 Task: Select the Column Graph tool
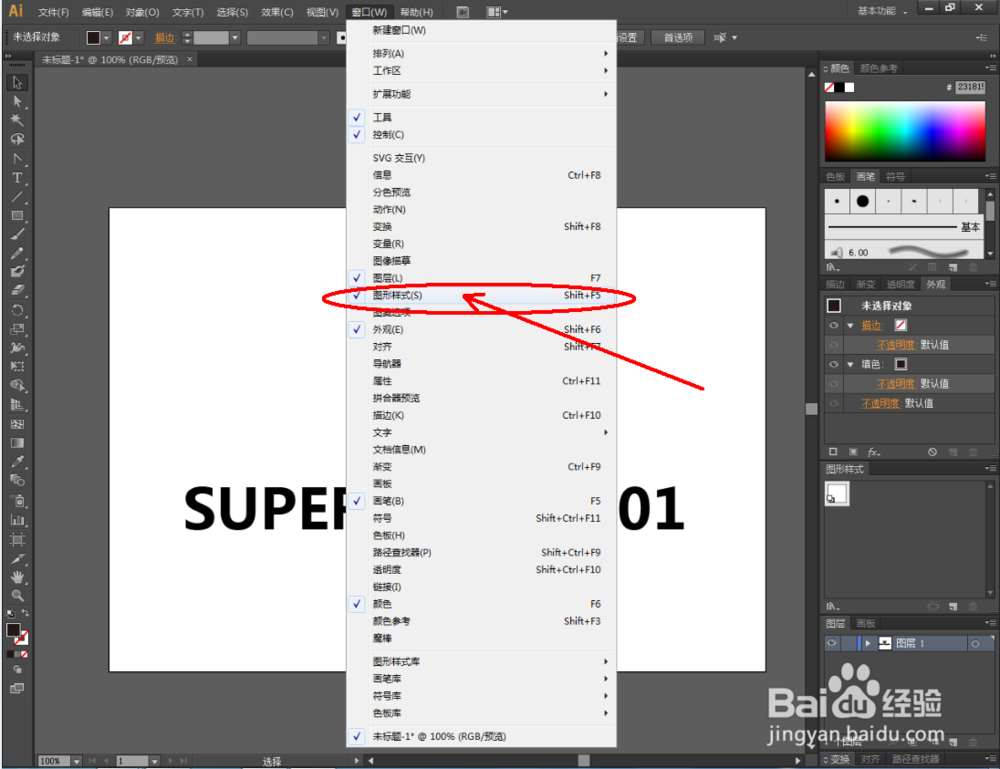coord(17,520)
